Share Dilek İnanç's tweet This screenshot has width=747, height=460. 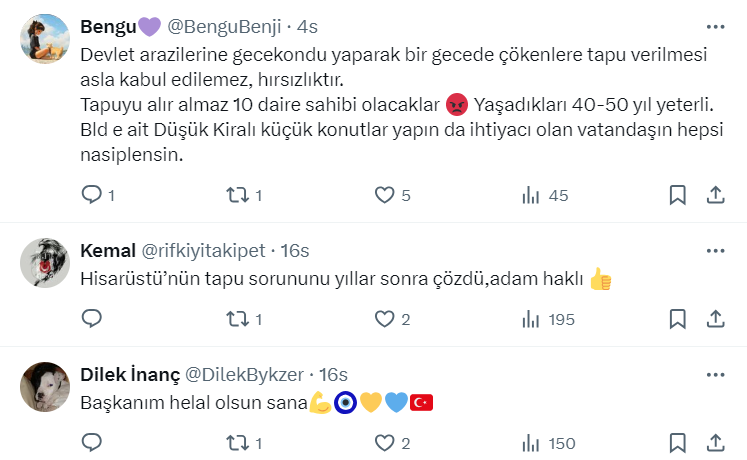pyautogui.click(x=716, y=443)
